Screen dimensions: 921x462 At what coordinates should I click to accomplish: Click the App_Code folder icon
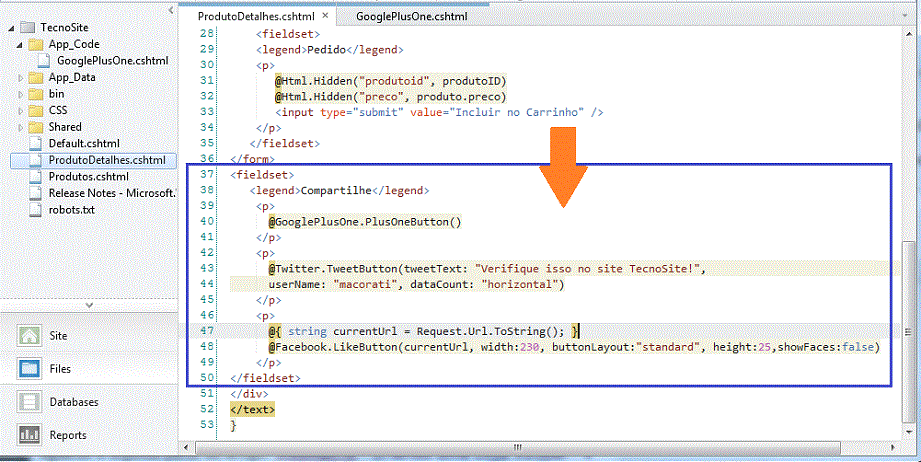(36, 44)
